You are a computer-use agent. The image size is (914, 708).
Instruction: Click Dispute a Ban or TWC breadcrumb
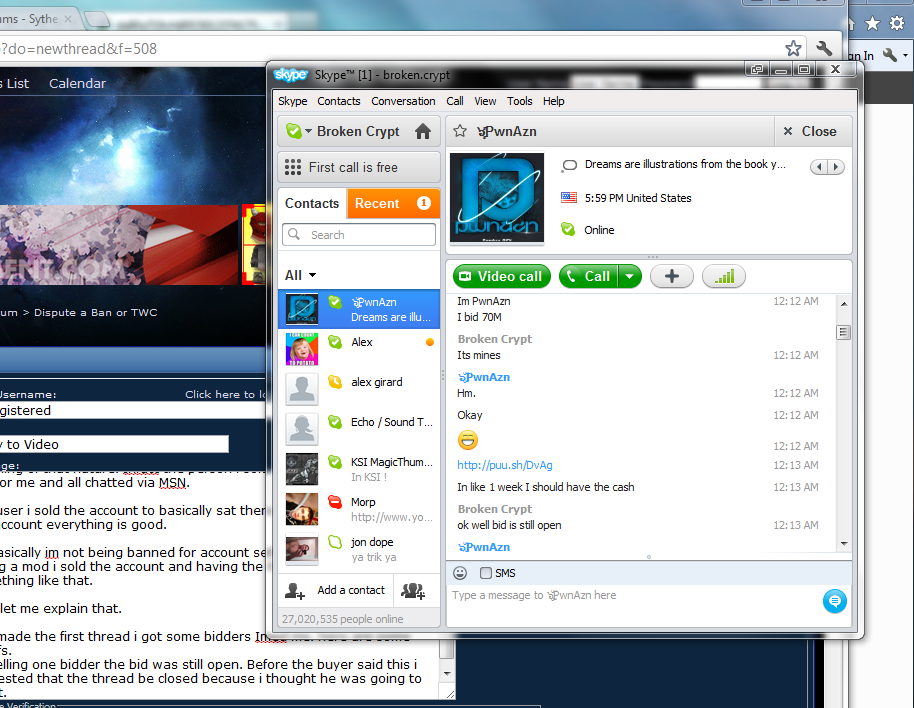point(96,312)
